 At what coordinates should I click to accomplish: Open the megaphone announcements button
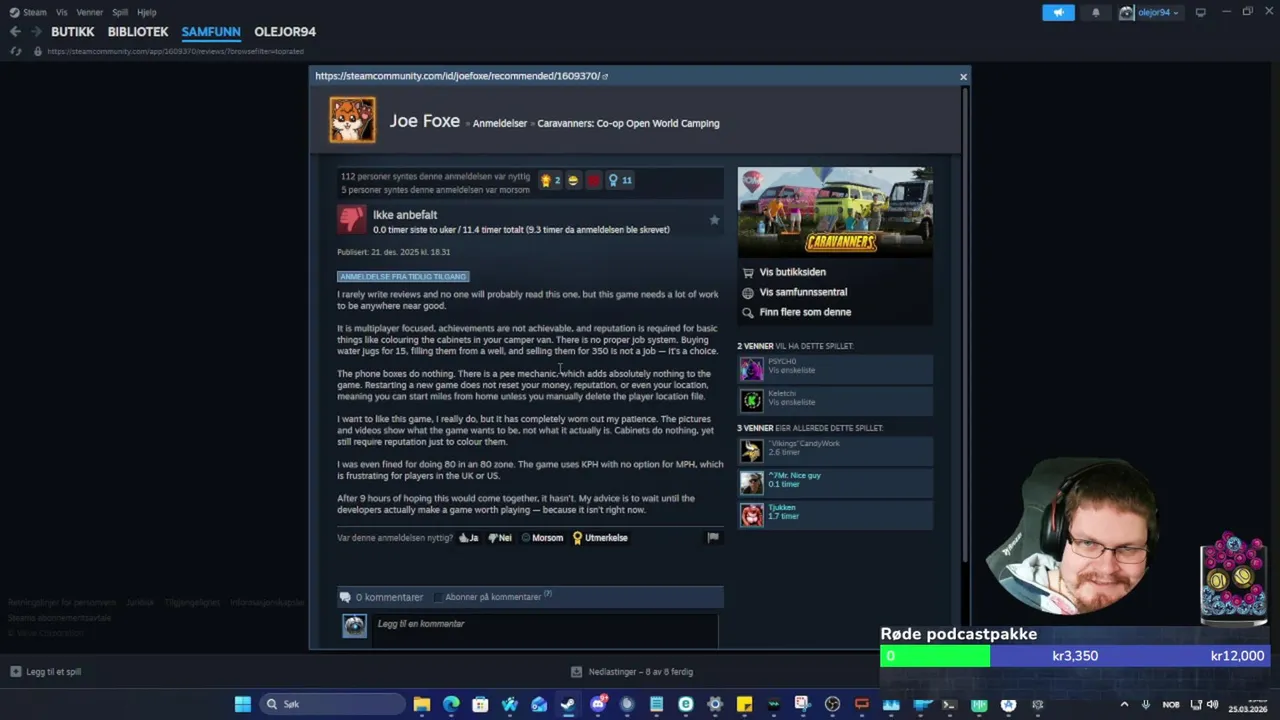click(x=1058, y=12)
